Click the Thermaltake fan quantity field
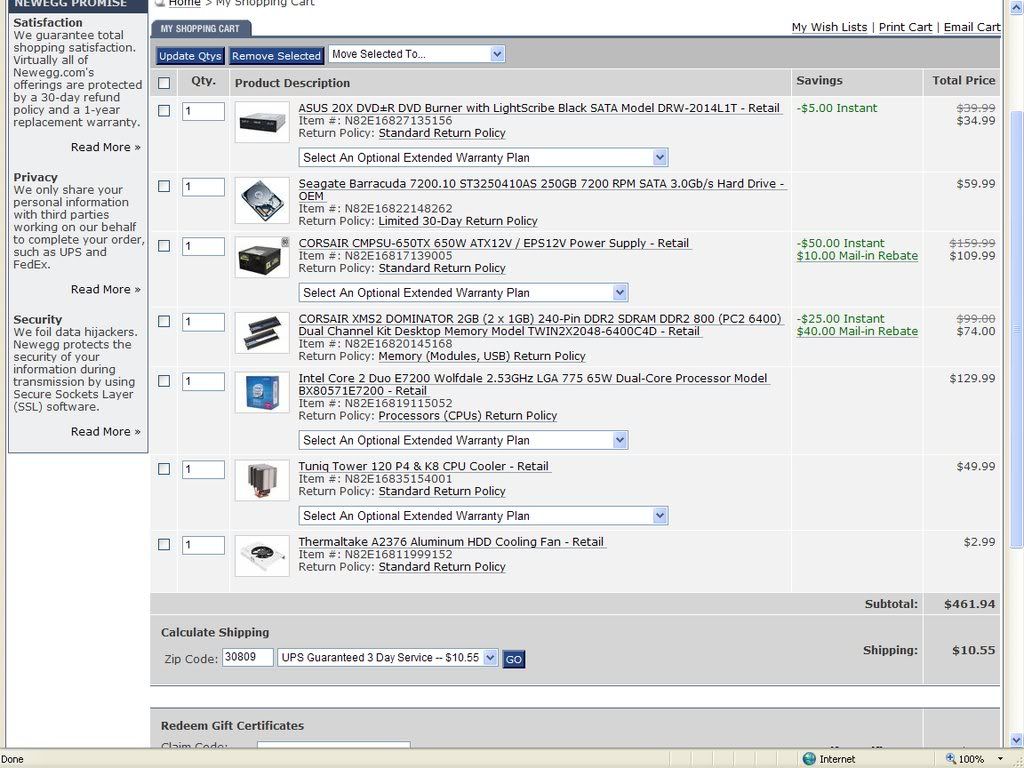The height and width of the screenshot is (768, 1024). [x=203, y=545]
